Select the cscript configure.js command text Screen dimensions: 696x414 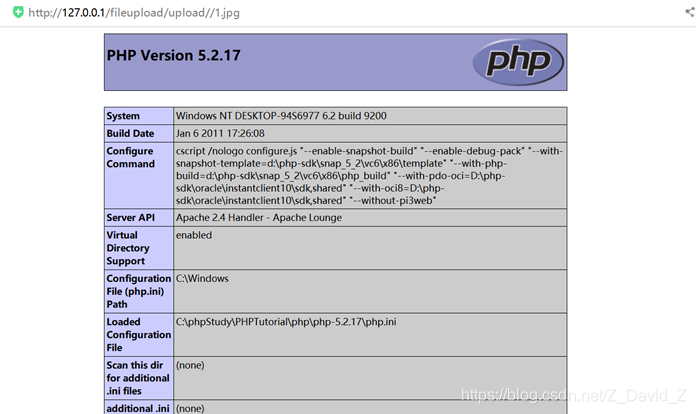[369, 176]
